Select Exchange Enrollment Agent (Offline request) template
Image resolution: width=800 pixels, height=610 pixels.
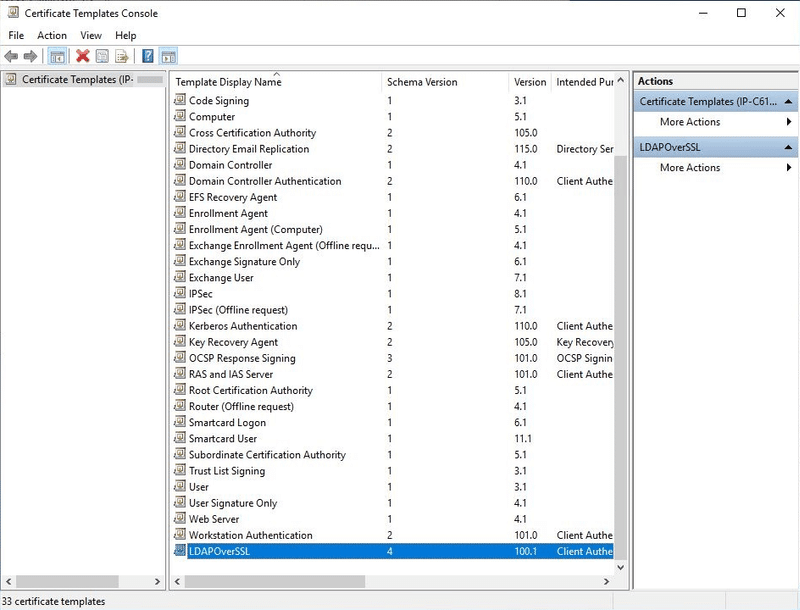pos(284,245)
